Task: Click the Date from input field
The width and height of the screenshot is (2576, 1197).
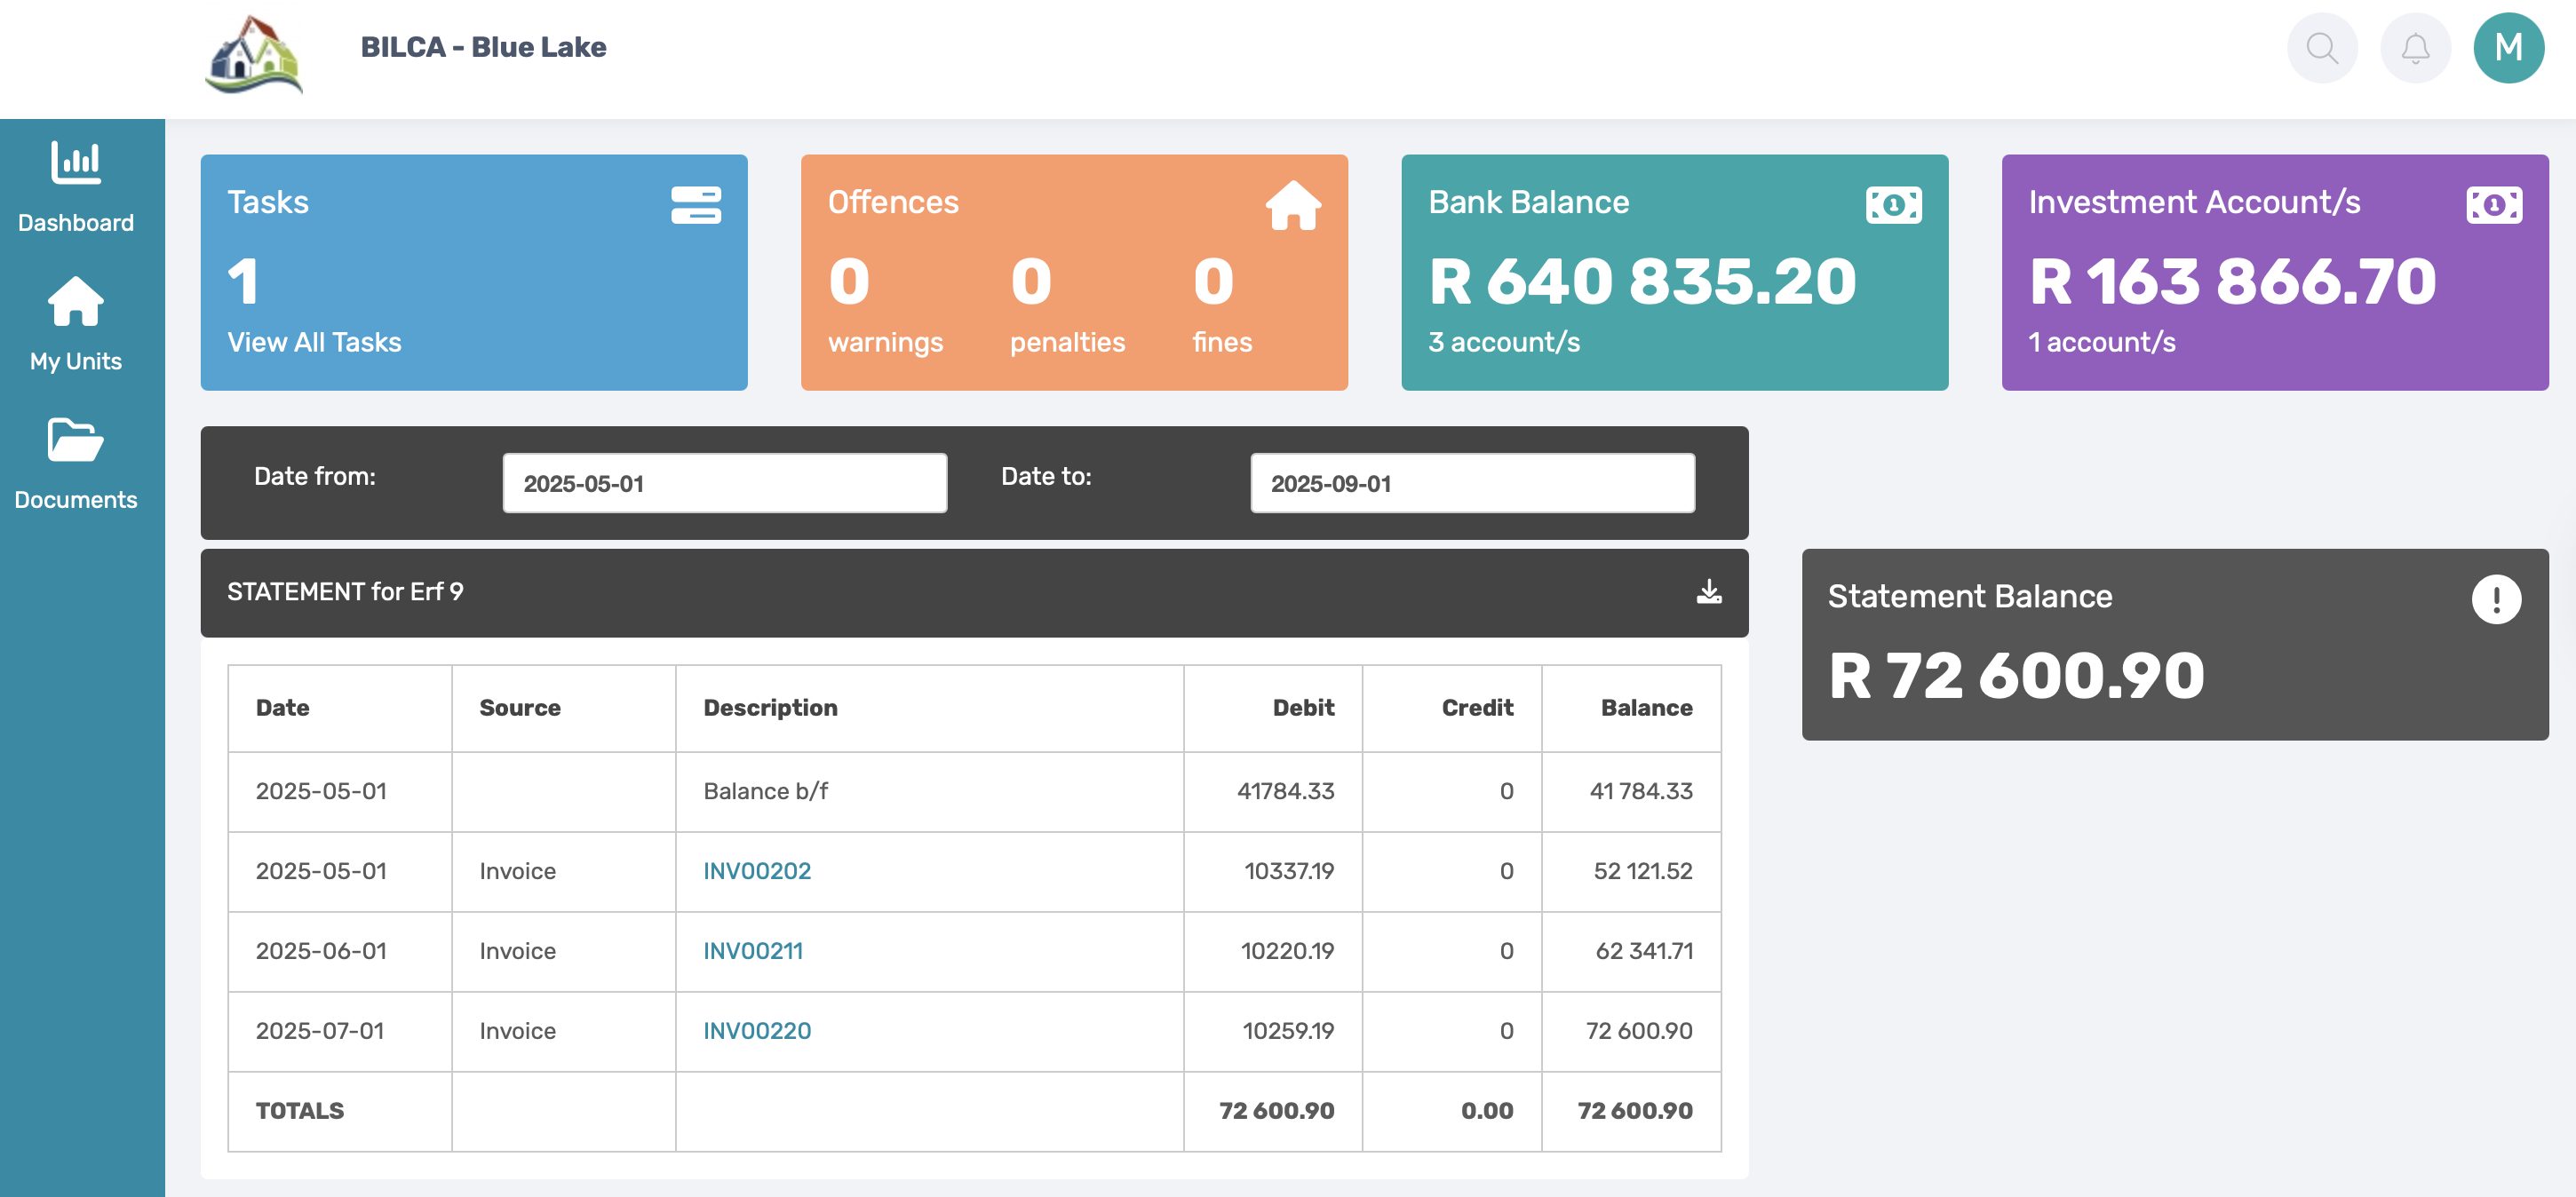Action: [724, 484]
